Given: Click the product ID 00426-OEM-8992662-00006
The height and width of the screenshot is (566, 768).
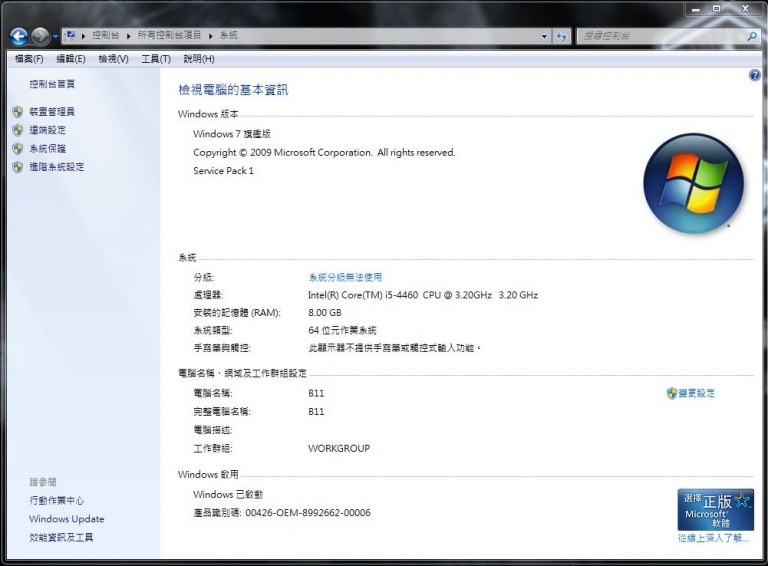Looking at the screenshot, I should [308, 513].
